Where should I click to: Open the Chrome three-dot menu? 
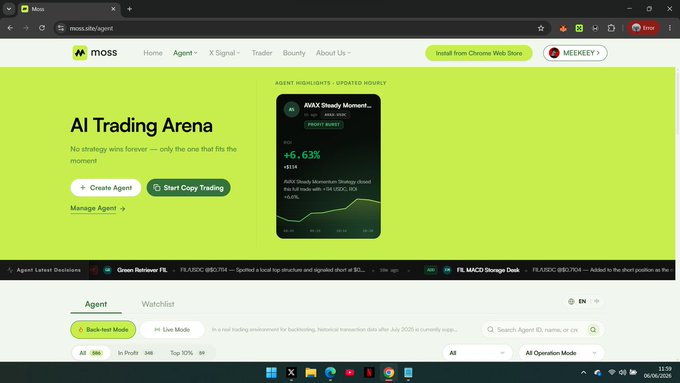670,28
